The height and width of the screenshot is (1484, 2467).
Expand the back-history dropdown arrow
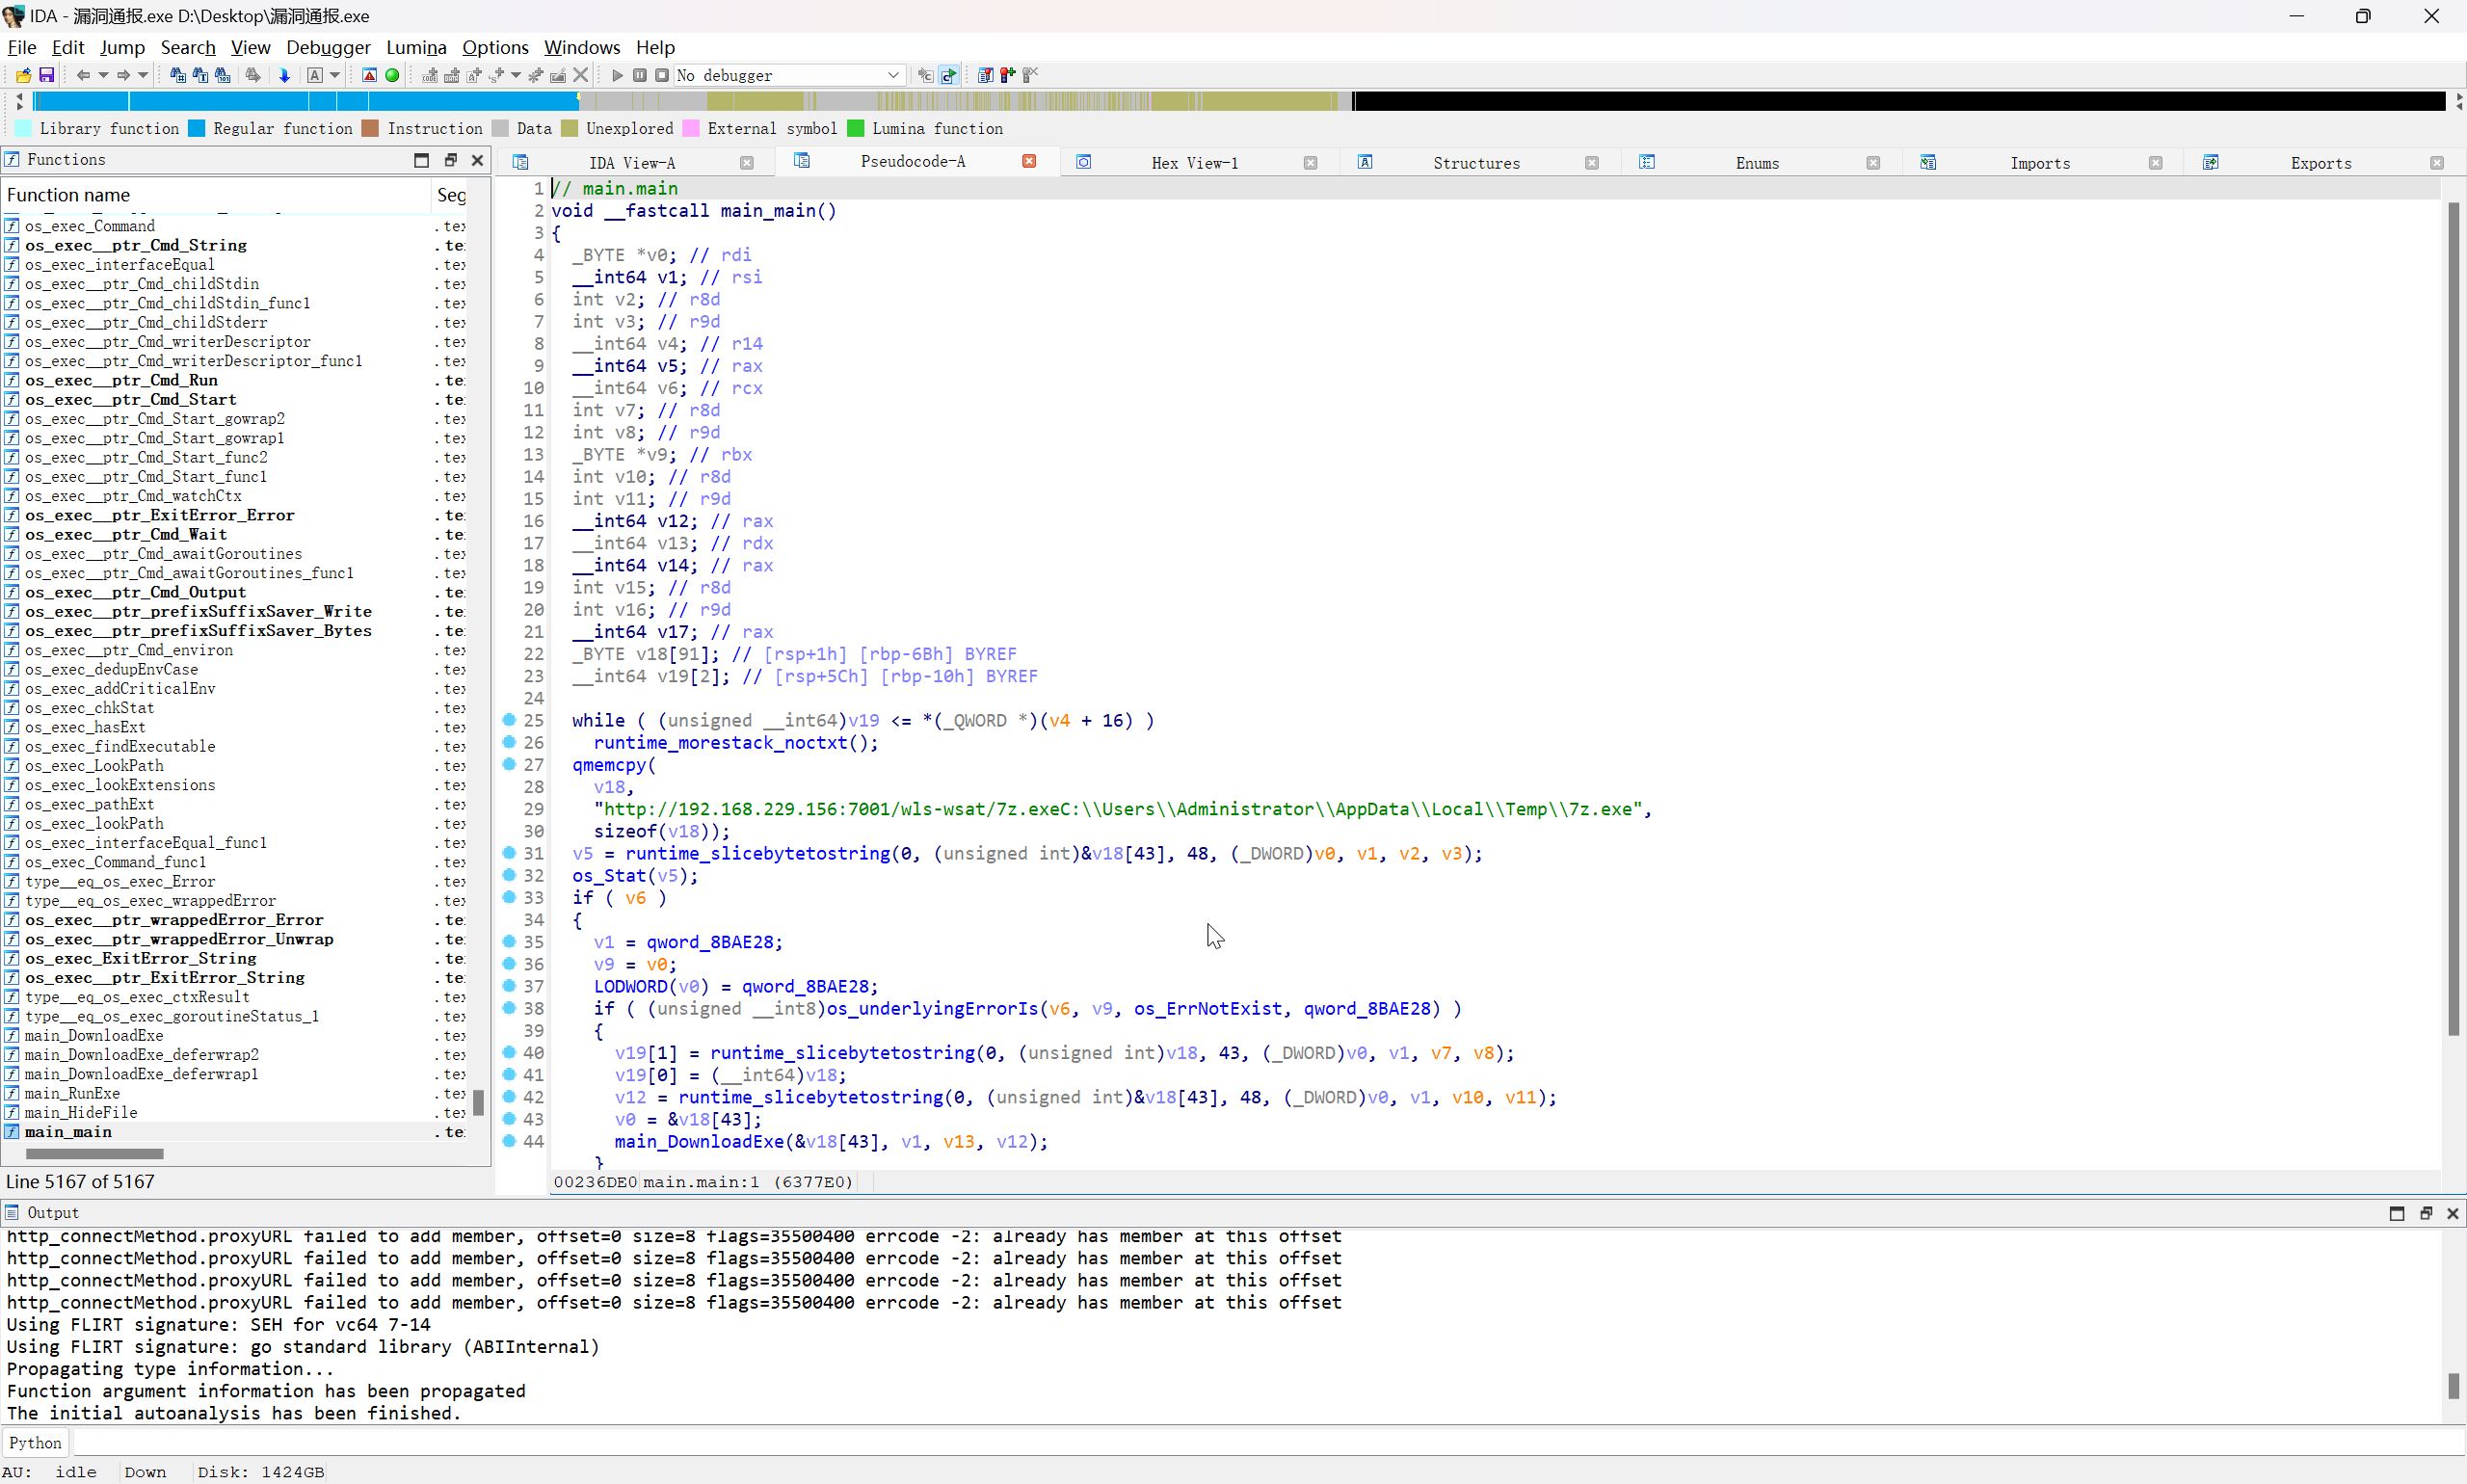[x=103, y=75]
